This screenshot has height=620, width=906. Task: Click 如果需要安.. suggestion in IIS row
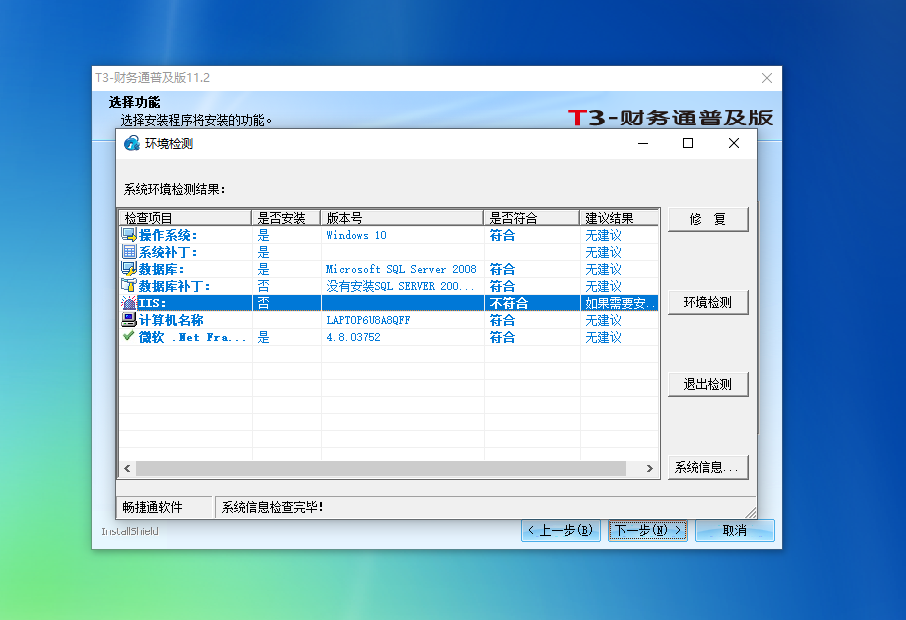tap(620, 303)
